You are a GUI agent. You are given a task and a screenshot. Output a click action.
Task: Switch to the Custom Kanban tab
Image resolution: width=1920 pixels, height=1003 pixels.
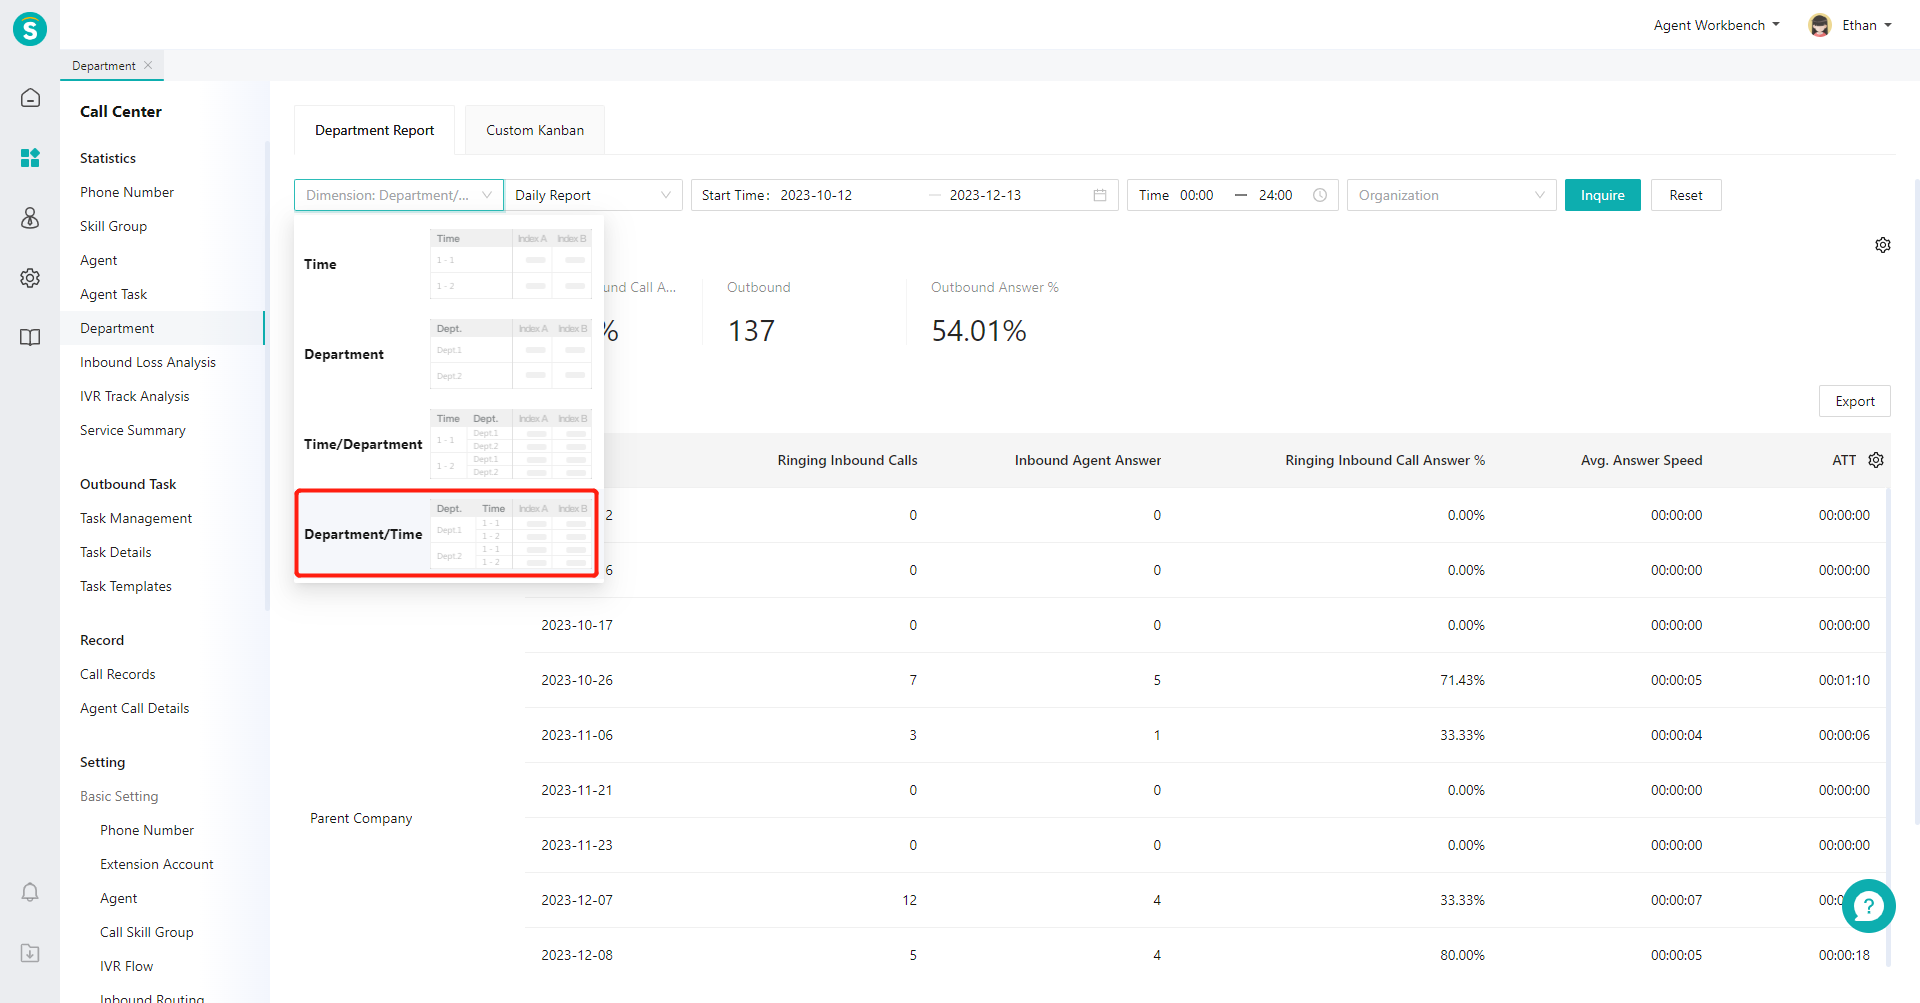click(535, 130)
